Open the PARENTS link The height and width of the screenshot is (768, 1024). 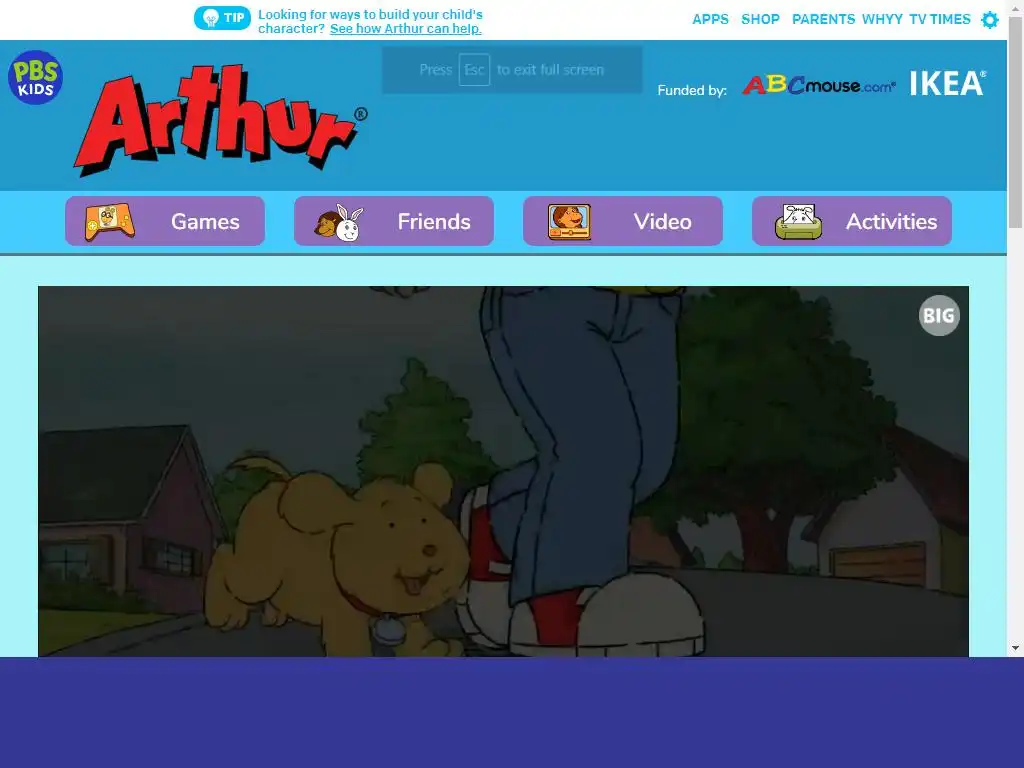[x=823, y=20]
